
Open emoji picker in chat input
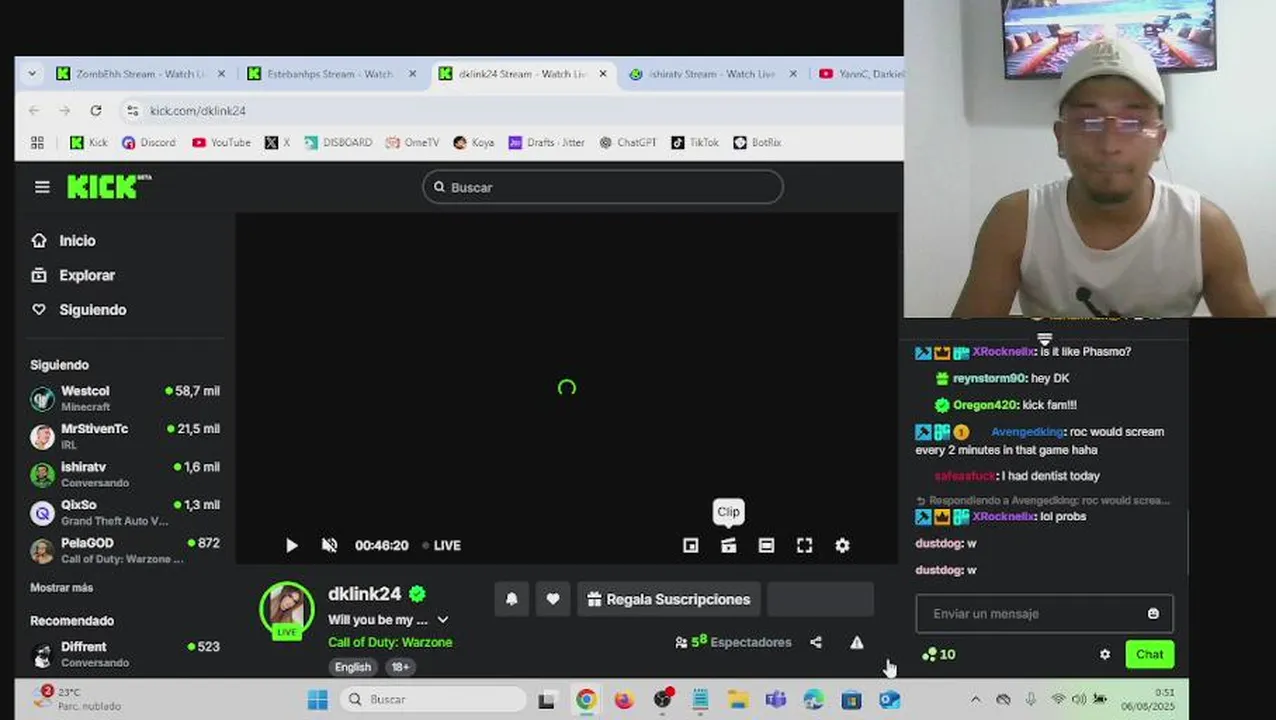click(1153, 614)
